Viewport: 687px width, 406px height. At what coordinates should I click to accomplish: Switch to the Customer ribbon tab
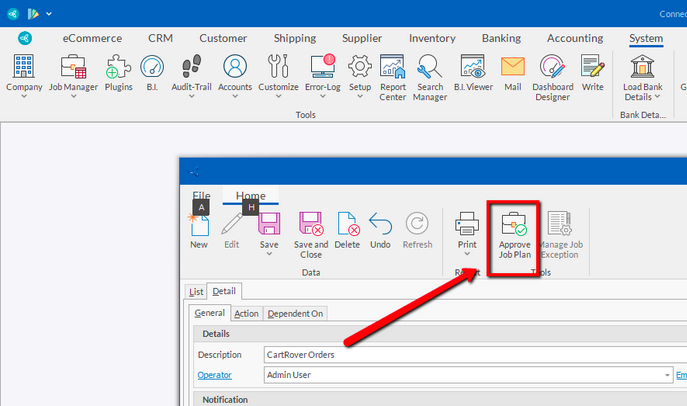223,39
